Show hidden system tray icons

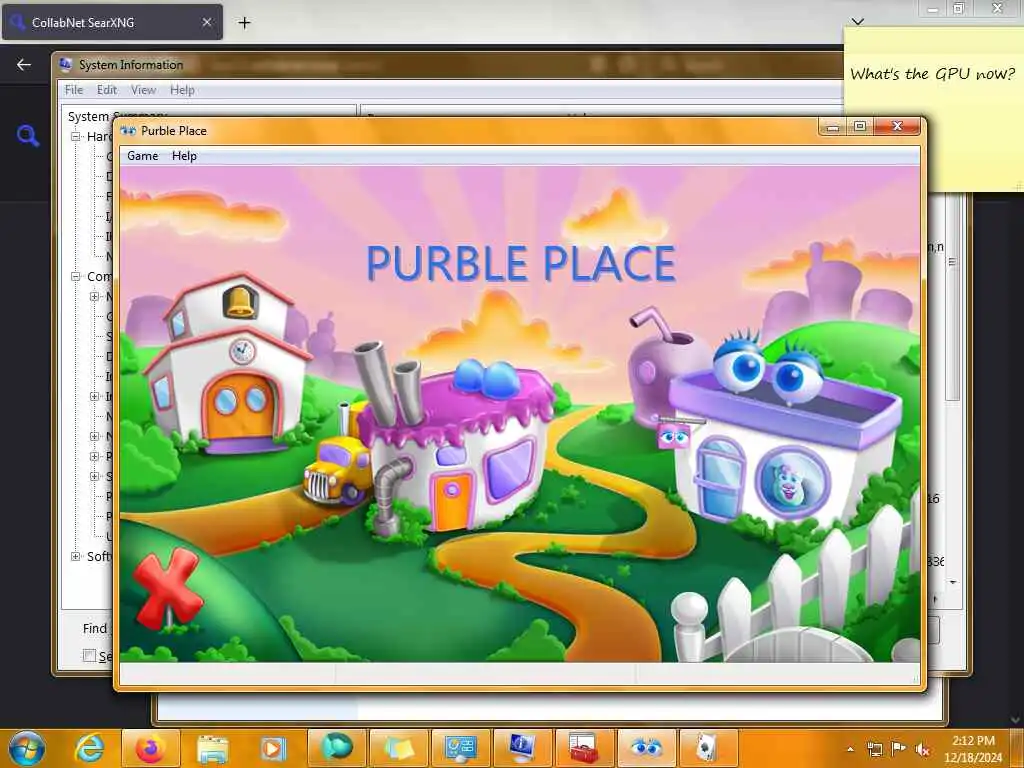tap(850, 750)
